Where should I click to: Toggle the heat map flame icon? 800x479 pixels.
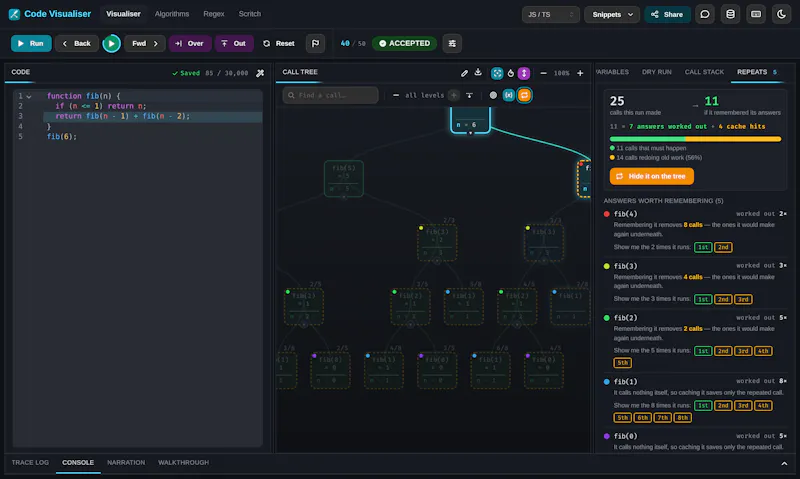click(x=511, y=73)
